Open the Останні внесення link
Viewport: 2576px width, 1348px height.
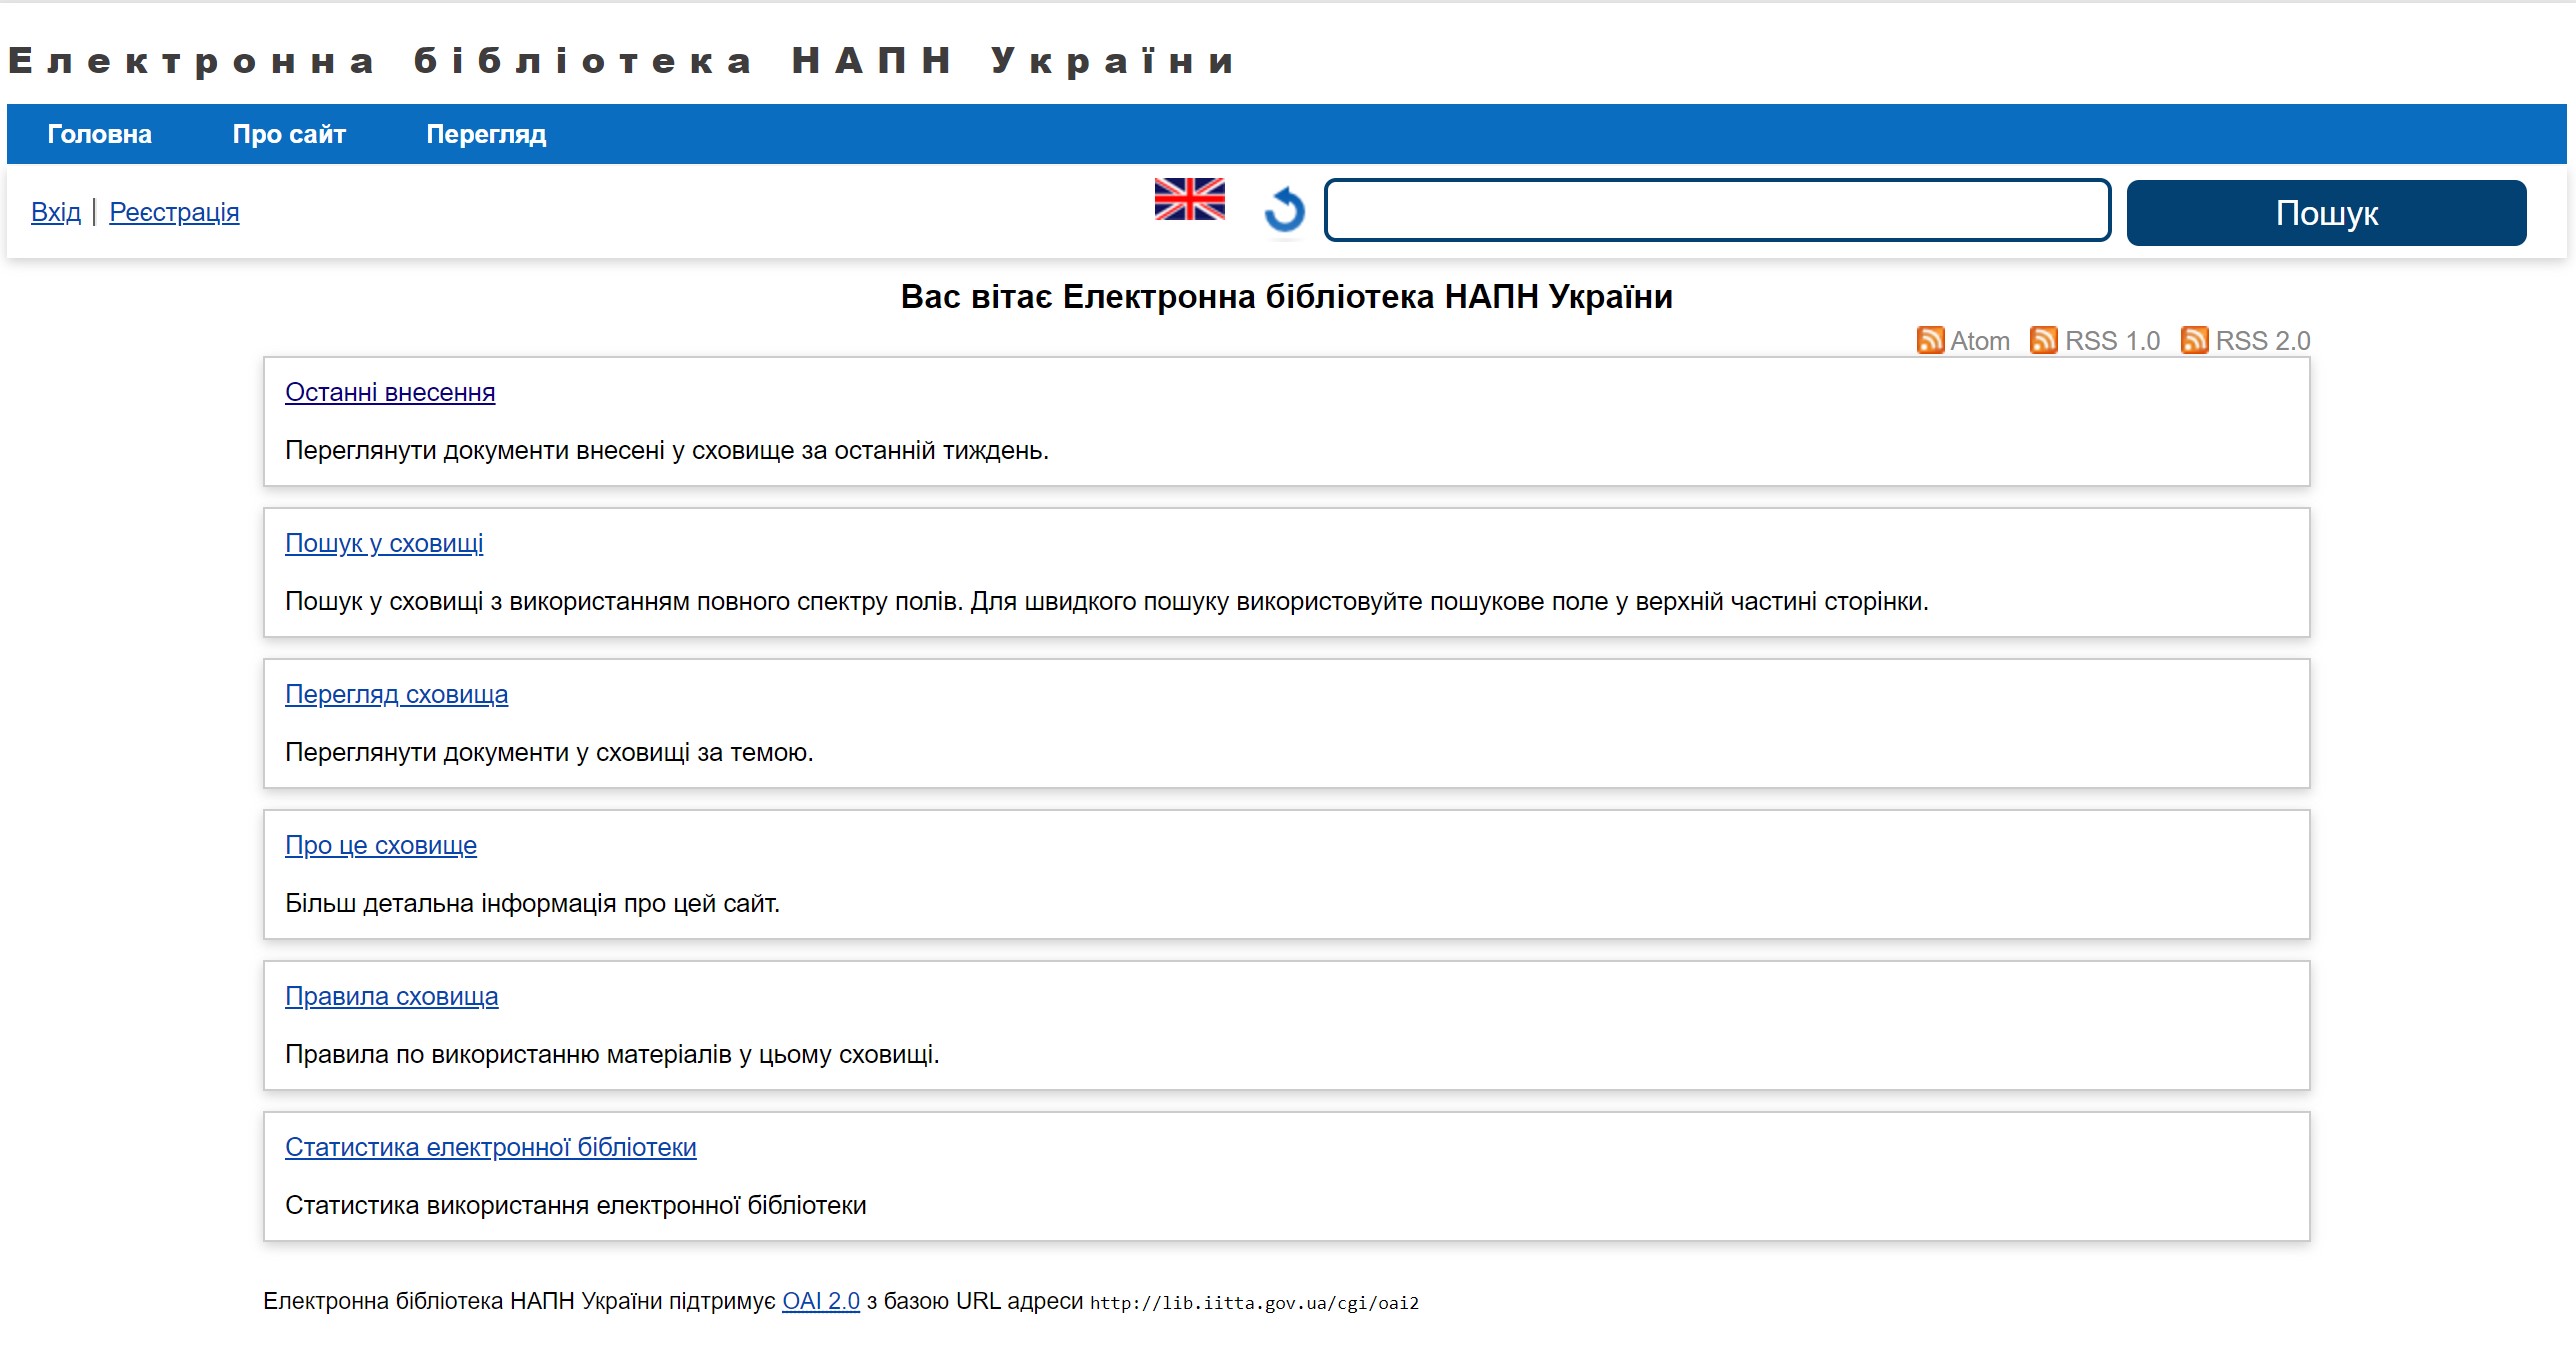pos(390,392)
